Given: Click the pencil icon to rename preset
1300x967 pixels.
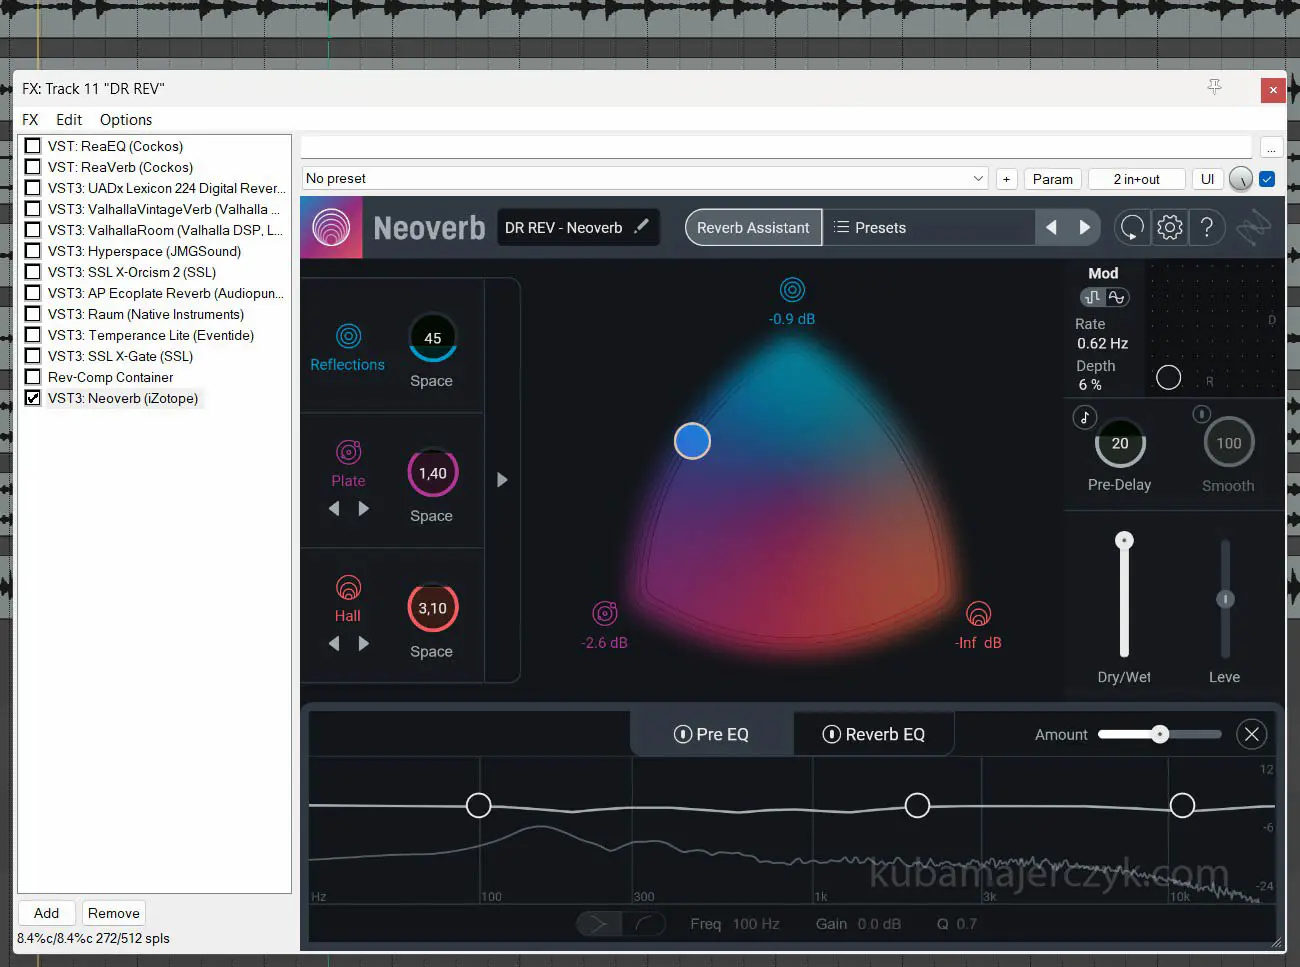Looking at the screenshot, I should 641,227.
